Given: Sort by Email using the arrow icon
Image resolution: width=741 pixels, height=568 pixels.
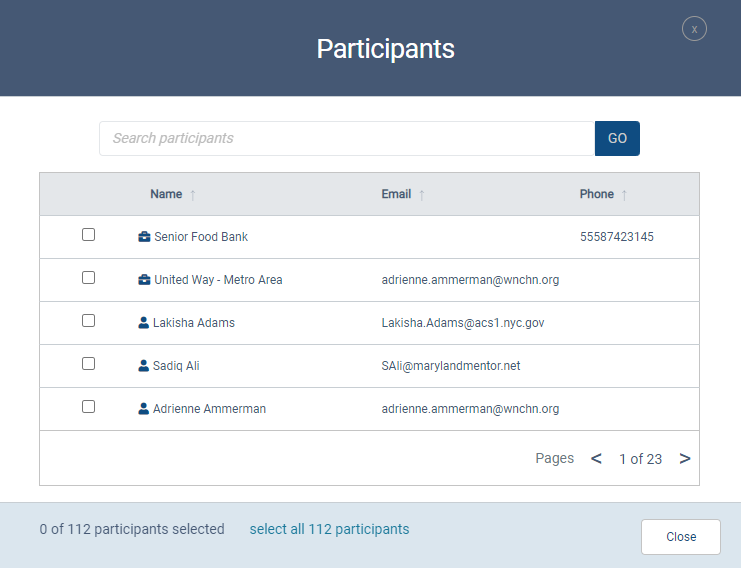Looking at the screenshot, I should [422, 195].
